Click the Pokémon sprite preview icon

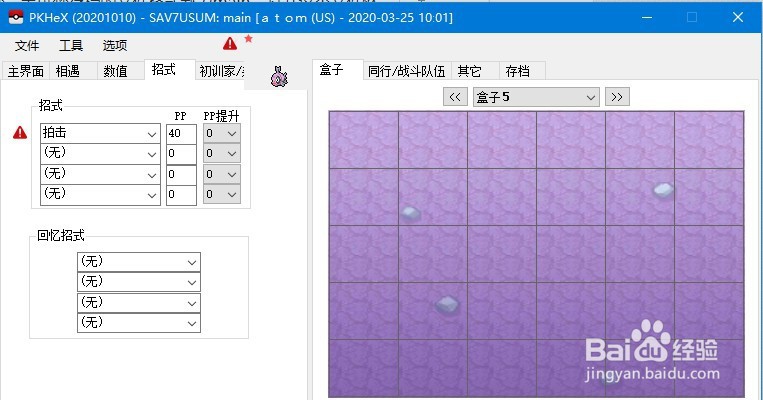[279, 77]
